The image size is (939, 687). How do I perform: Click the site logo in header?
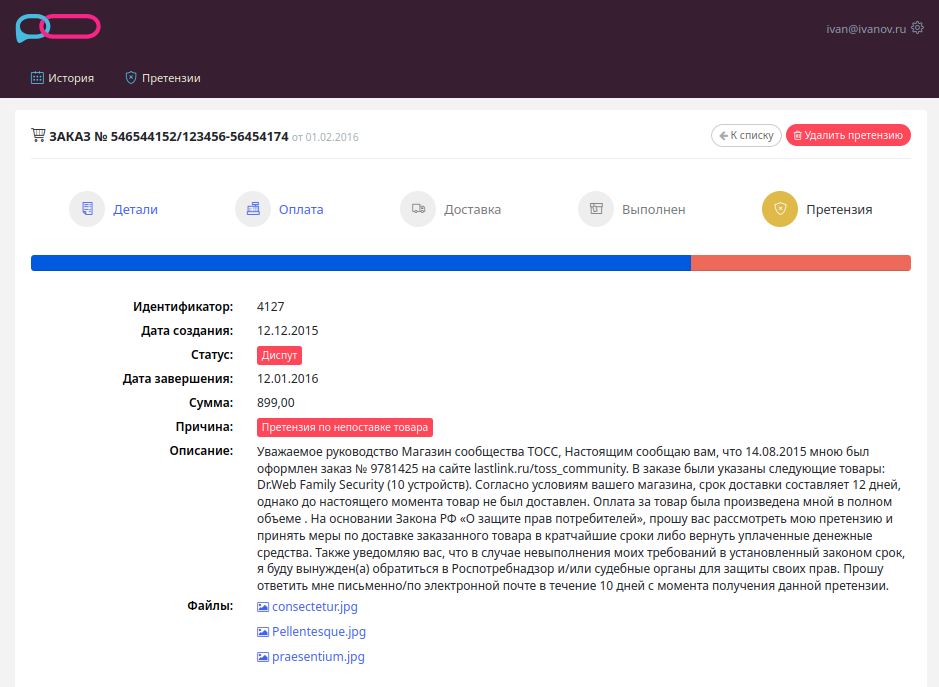coord(57,28)
